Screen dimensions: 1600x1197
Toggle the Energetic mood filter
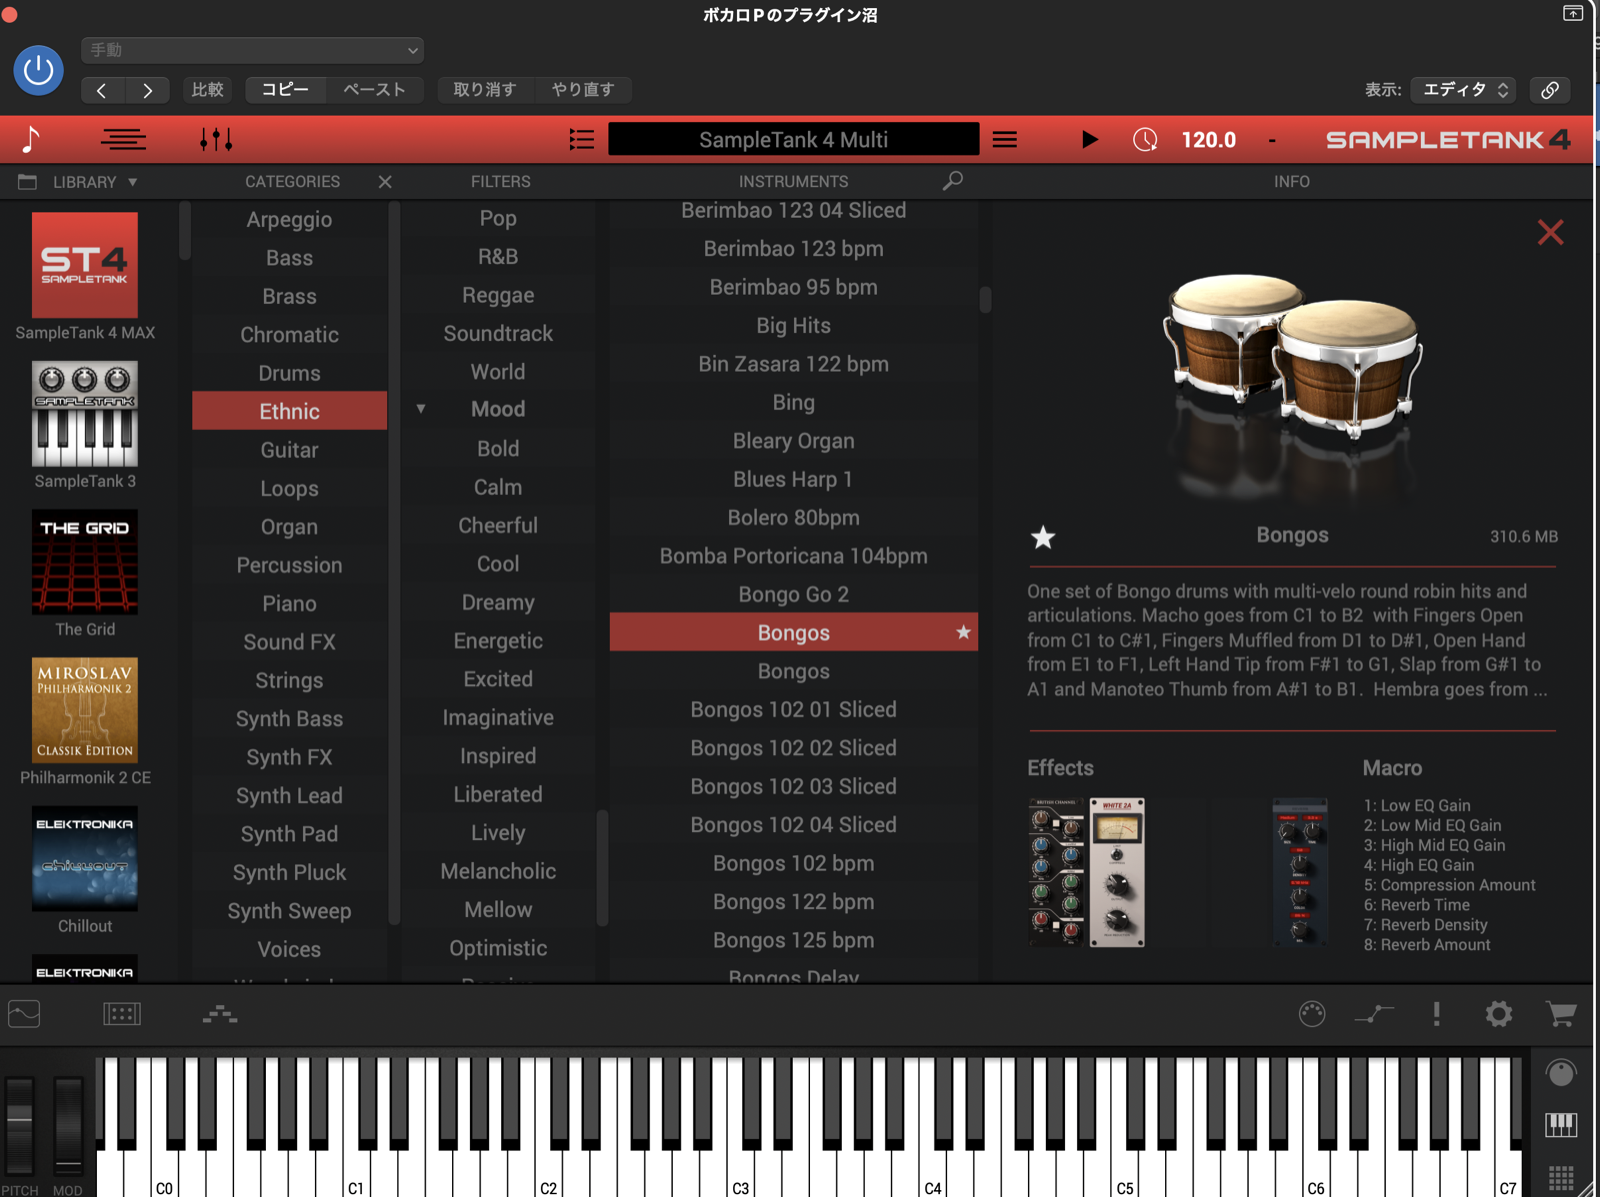(498, 641)
